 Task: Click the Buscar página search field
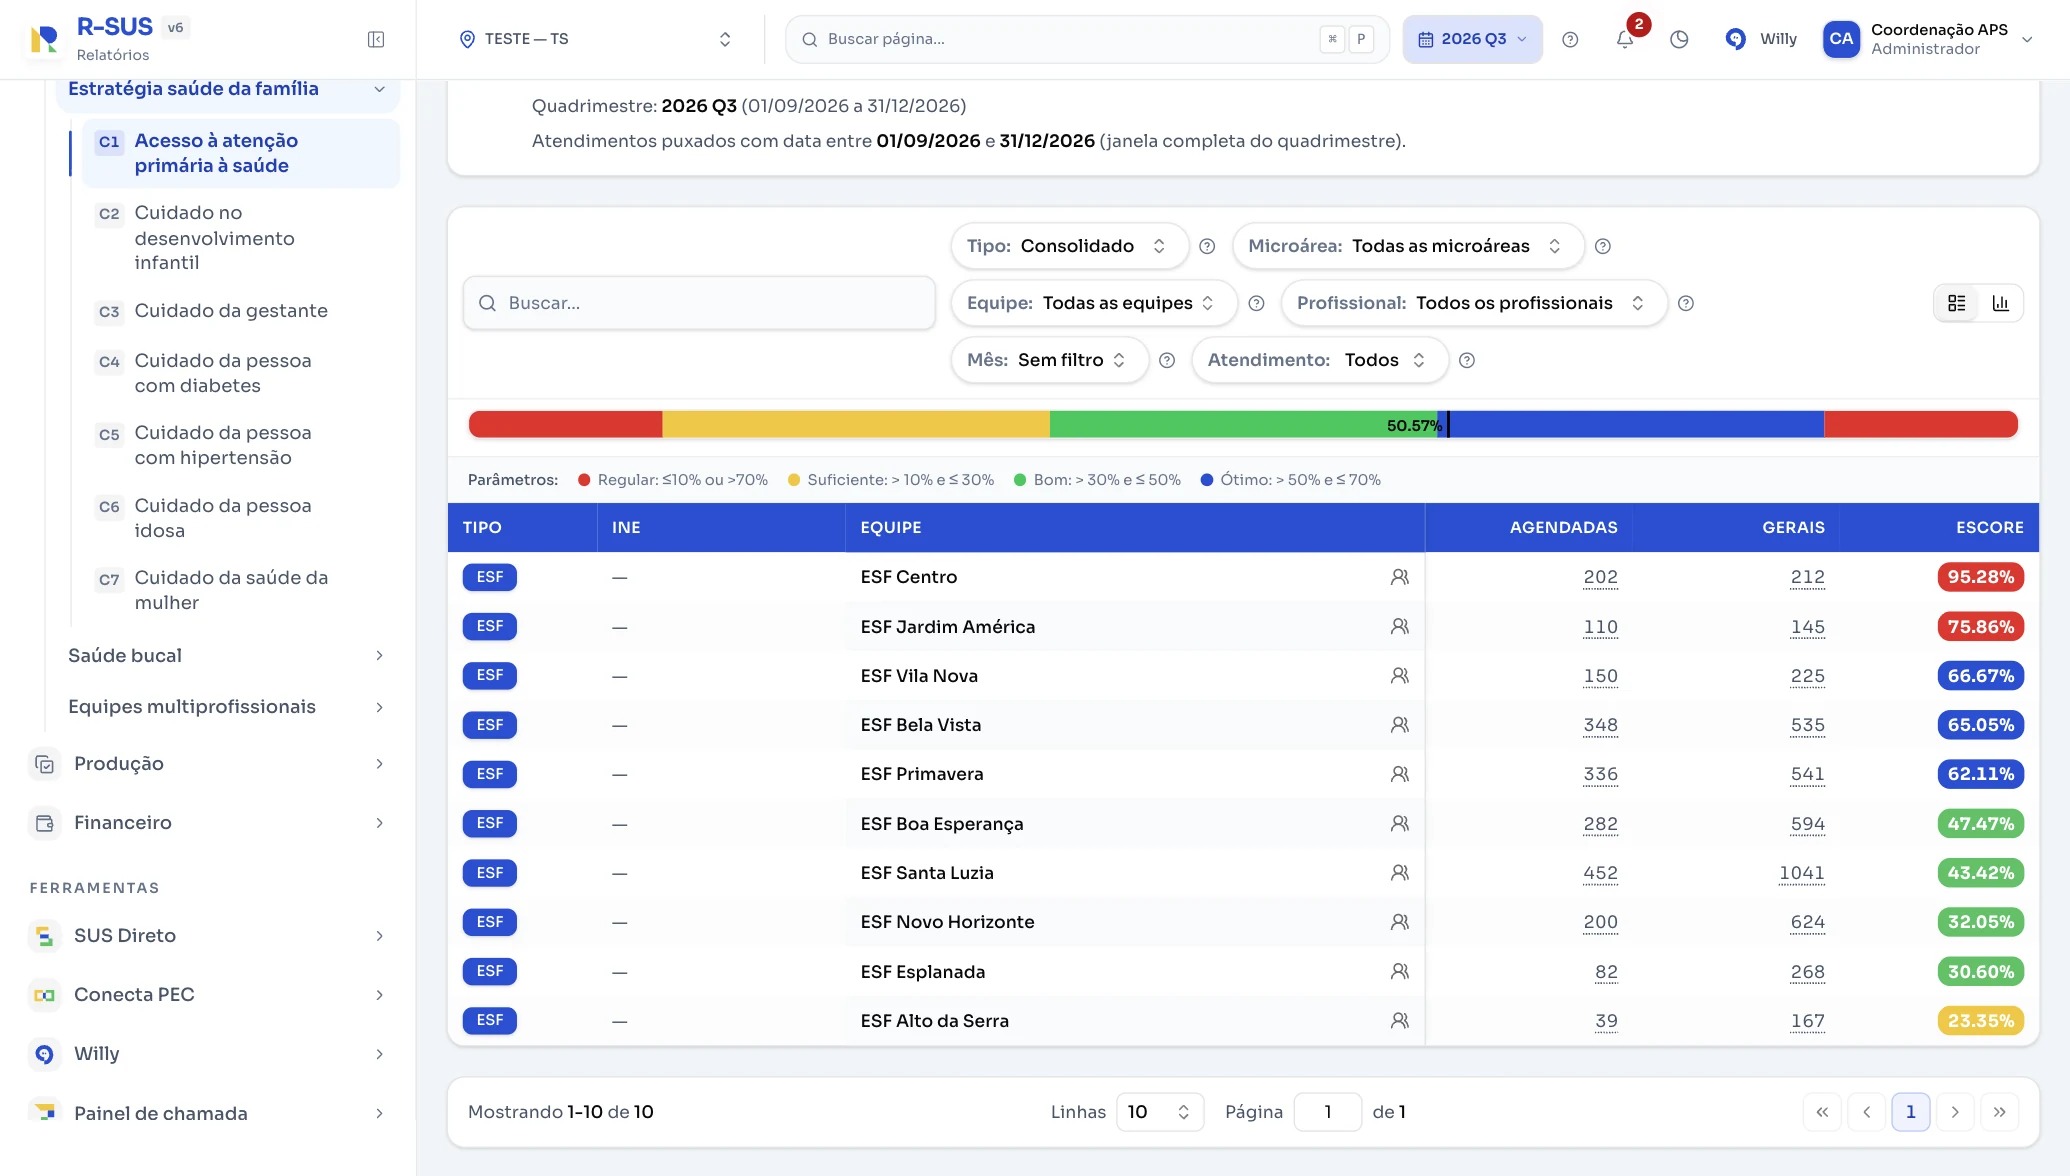point(1087,39)
